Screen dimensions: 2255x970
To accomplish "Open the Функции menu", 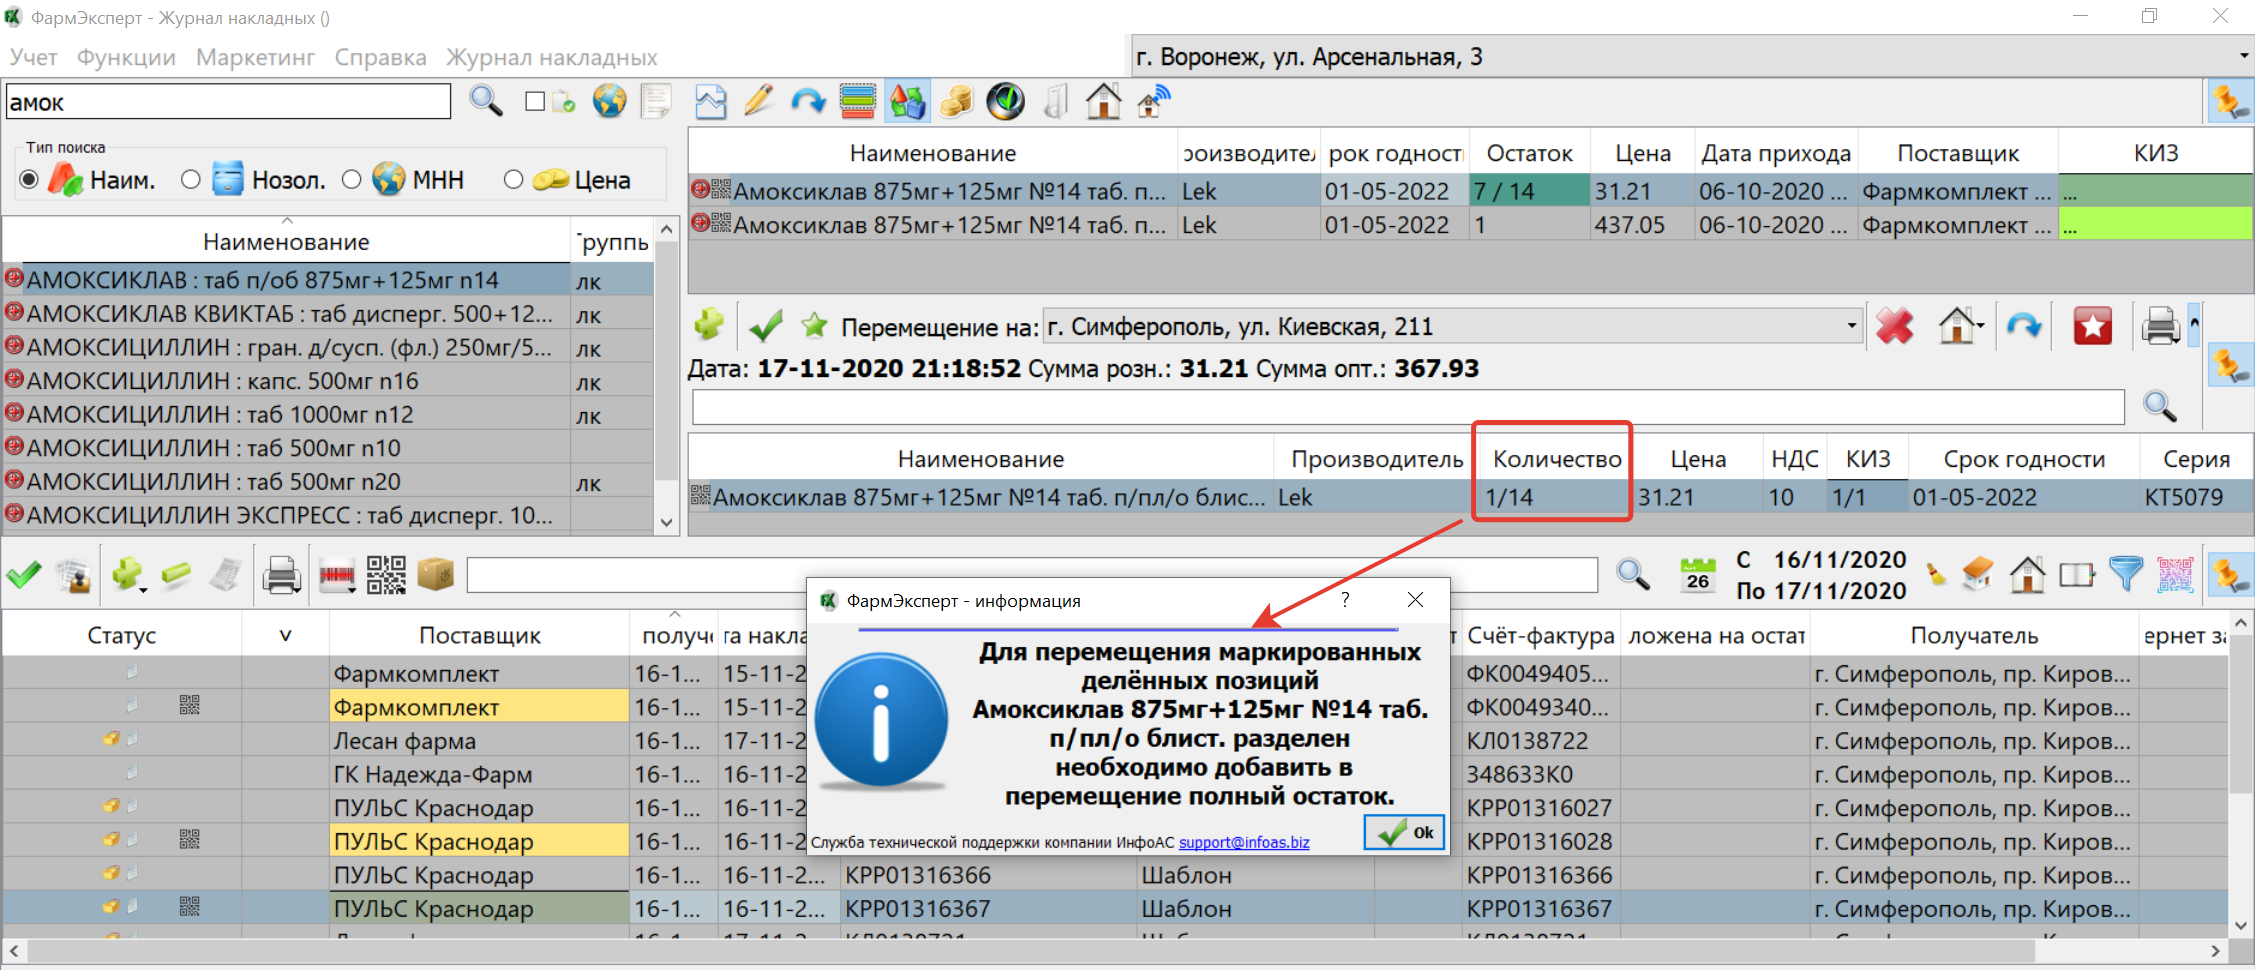I will pyautogui.click(x=126, y=57).
